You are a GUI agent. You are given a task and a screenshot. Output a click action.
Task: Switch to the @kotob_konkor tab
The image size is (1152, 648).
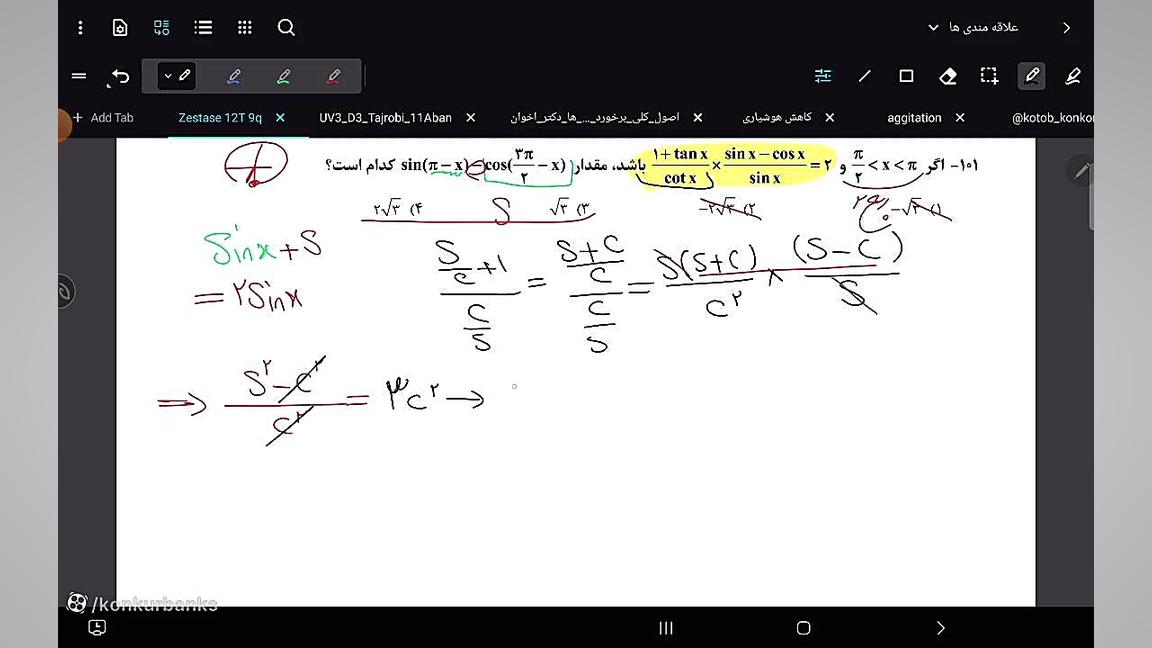coord(1052,118)
